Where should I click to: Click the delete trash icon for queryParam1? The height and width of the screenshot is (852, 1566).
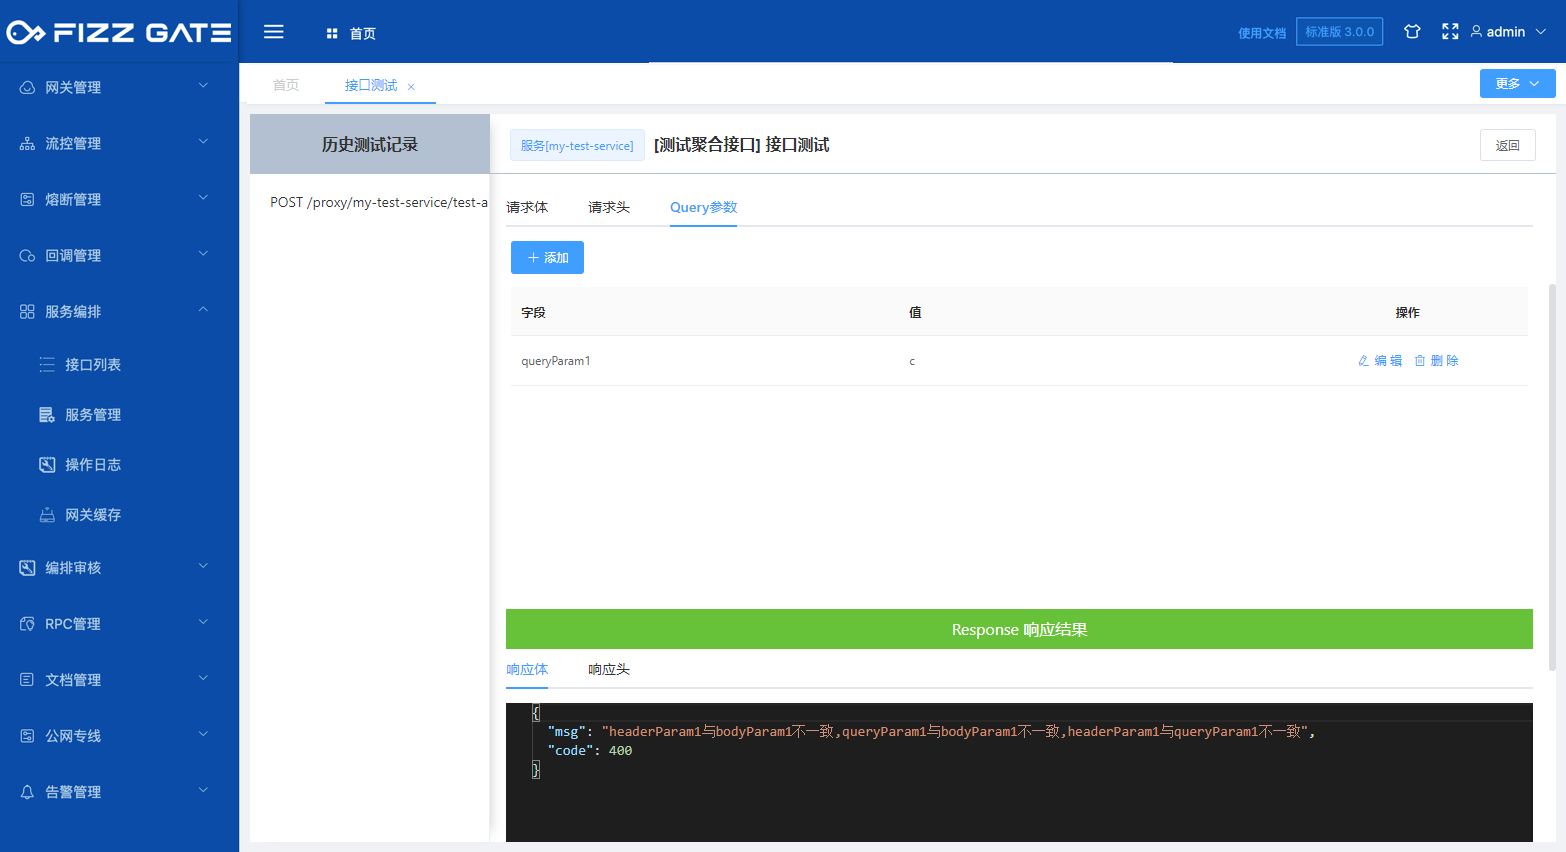pos(1420,361)
